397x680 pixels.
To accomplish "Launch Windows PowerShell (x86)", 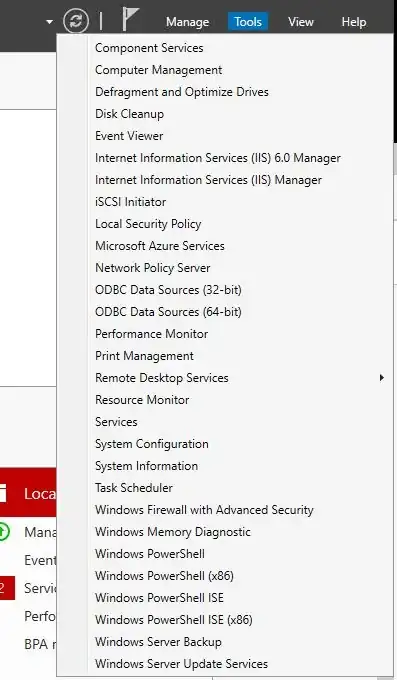I will tap(164, 576).
